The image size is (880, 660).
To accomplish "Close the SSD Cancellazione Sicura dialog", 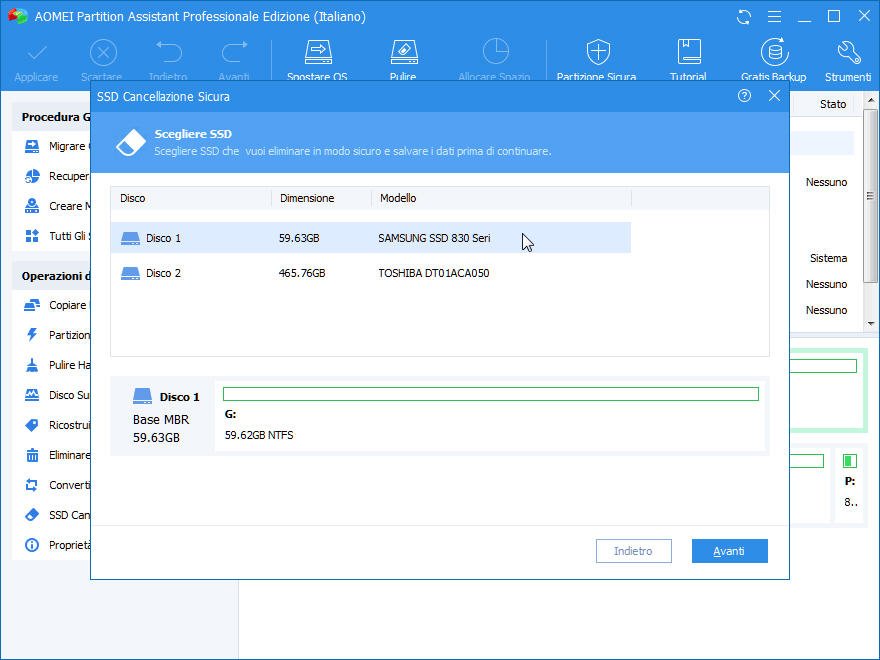I will click(774, 96).
